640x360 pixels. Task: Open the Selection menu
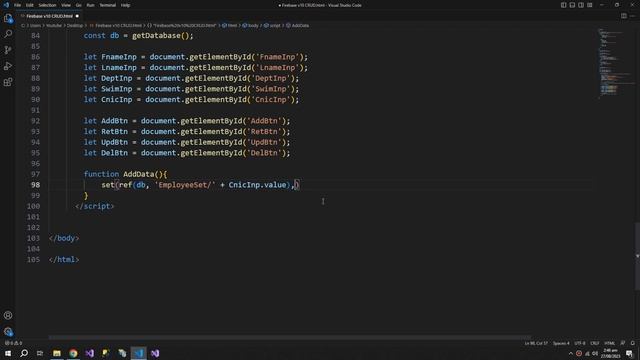point(47,5)
